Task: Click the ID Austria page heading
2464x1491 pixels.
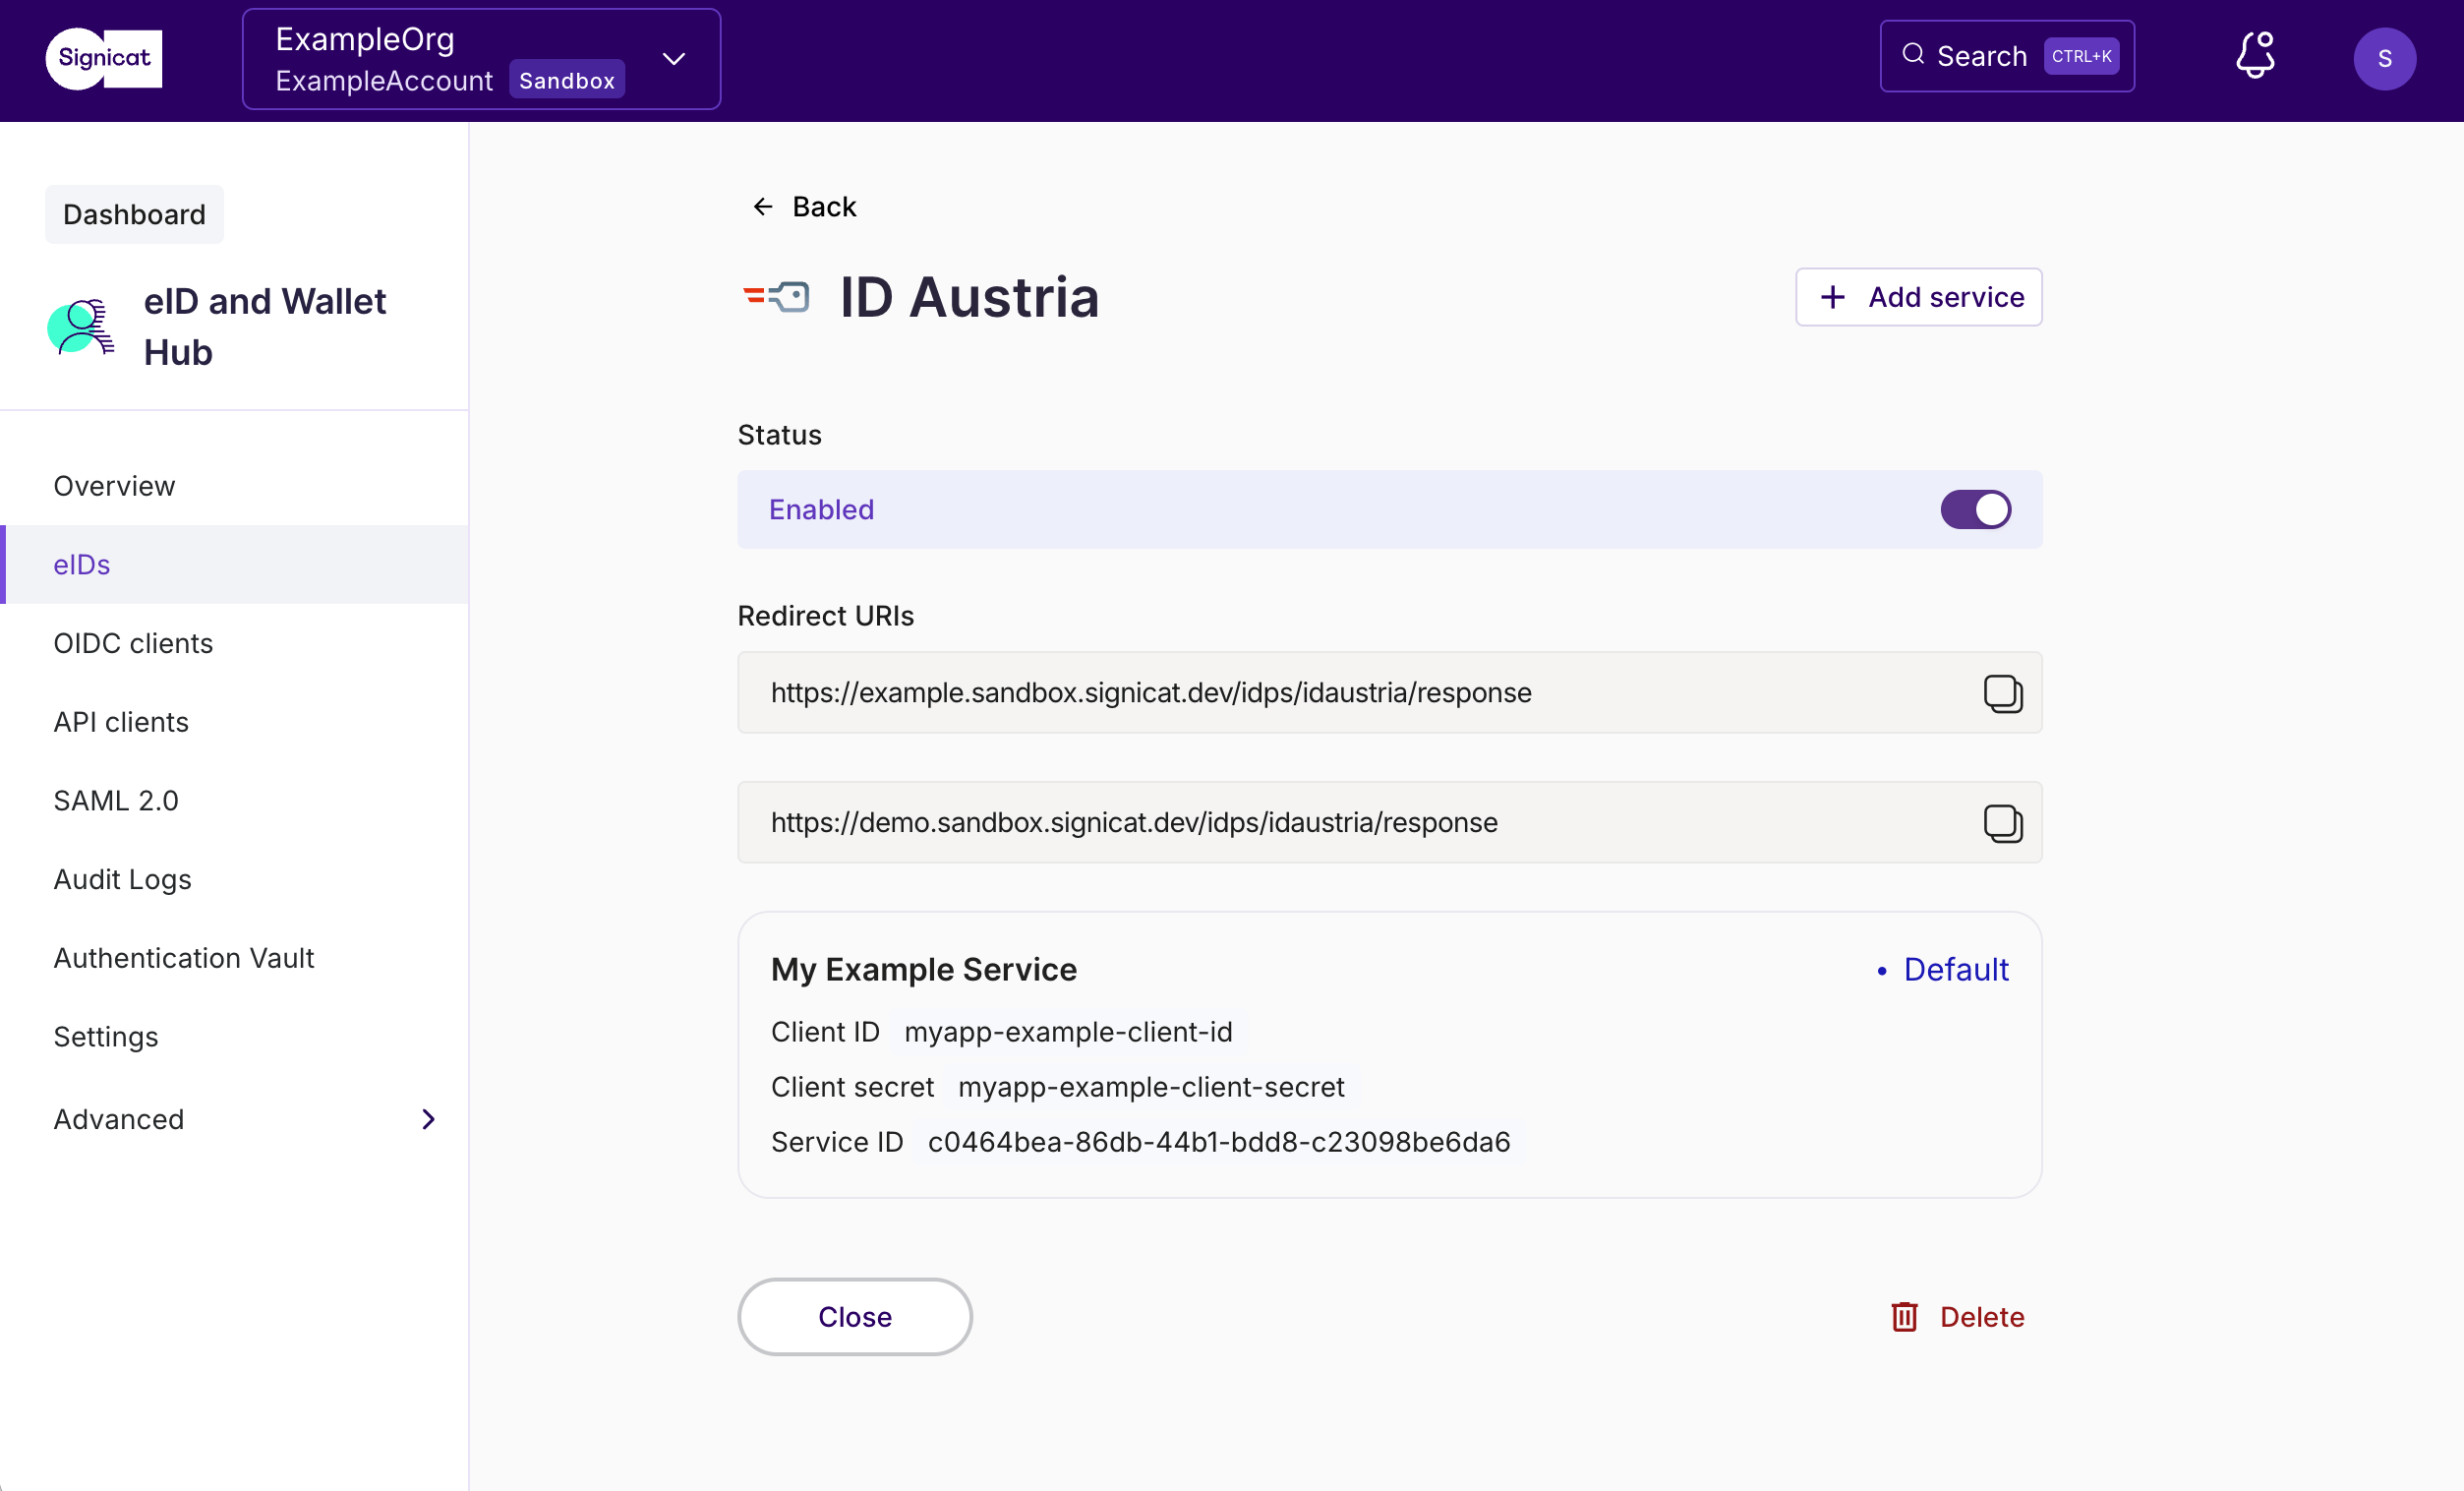Action: pyautogui.click(x=969, y=297)
